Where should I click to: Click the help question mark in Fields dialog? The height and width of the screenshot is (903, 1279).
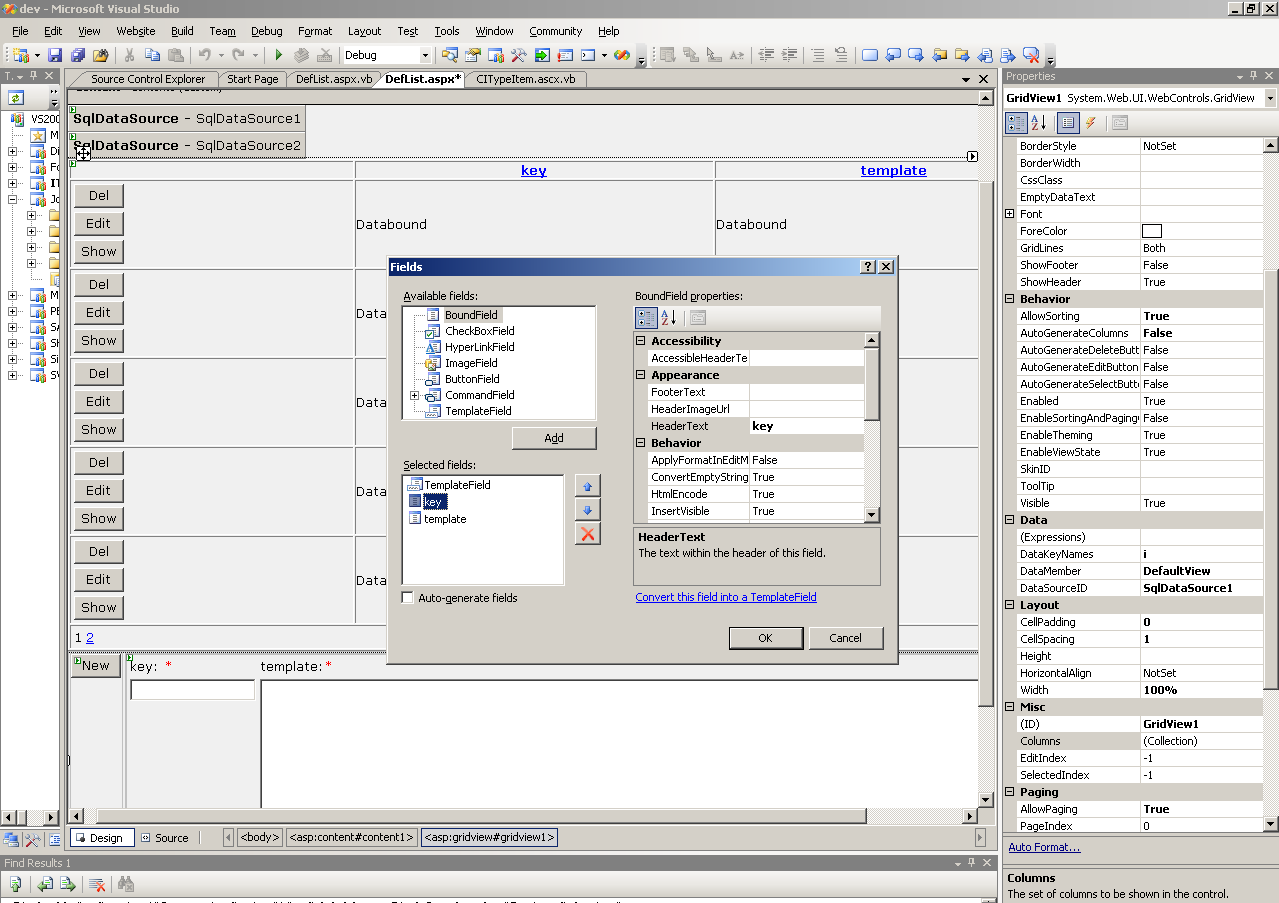867,267
